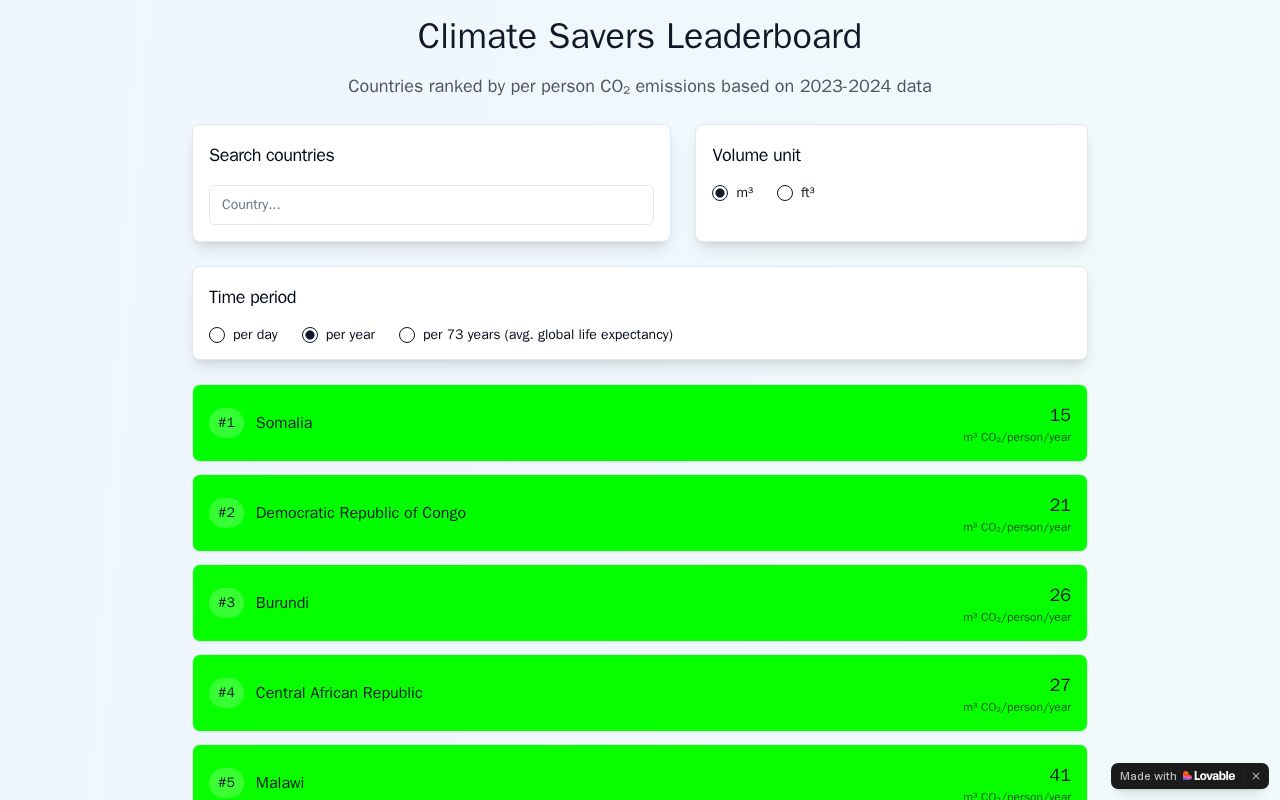Click the Malawi country name
The image size is (1280, 800).
coord(280,783)
